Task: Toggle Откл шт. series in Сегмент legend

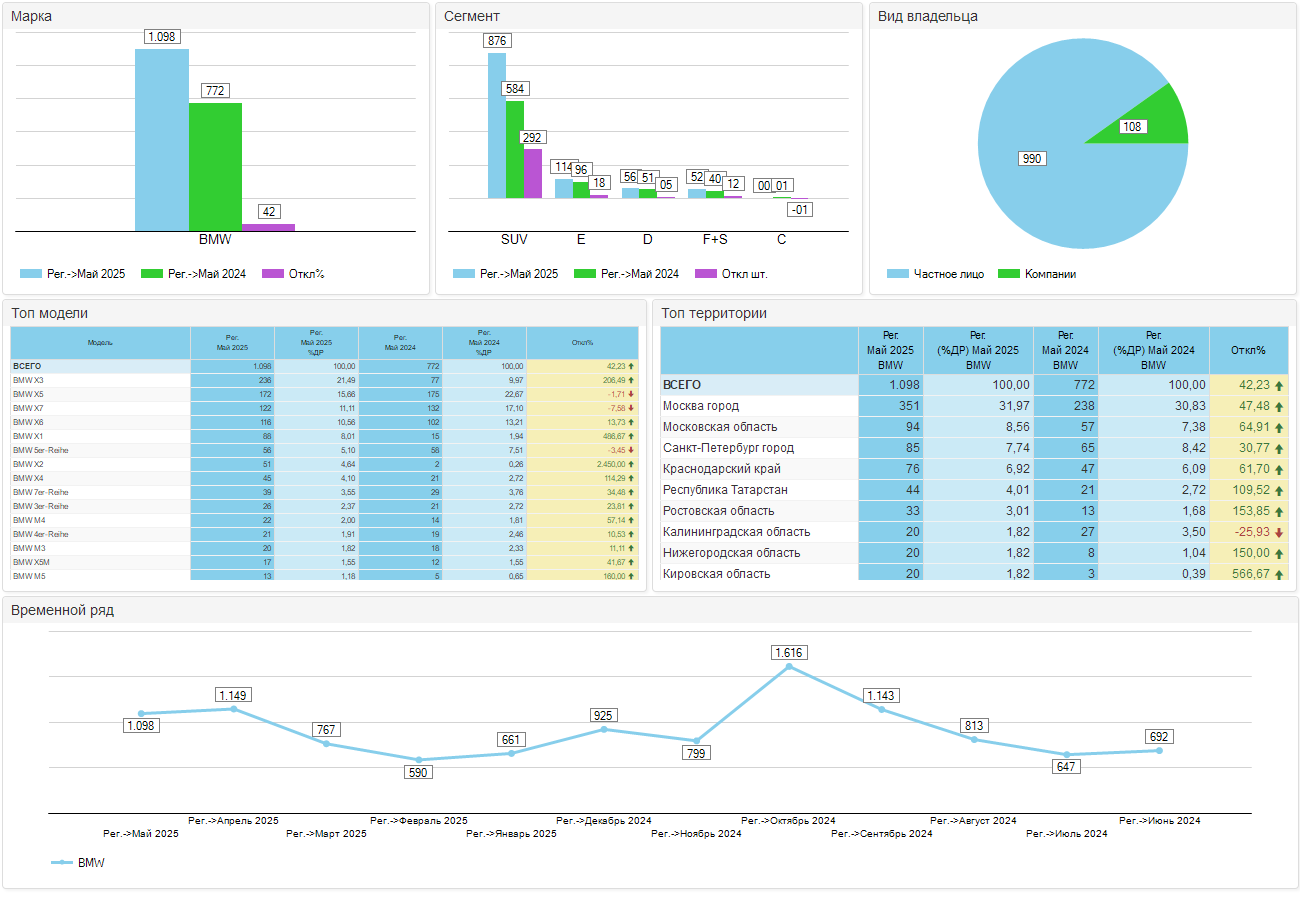Action: tap(731, 274)
